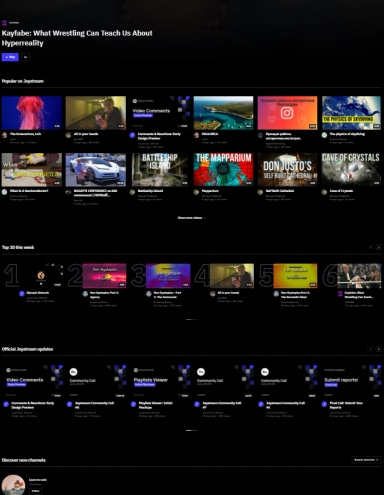Follow the discovered channel
384x495 pixels.
(x=35, y=491)
